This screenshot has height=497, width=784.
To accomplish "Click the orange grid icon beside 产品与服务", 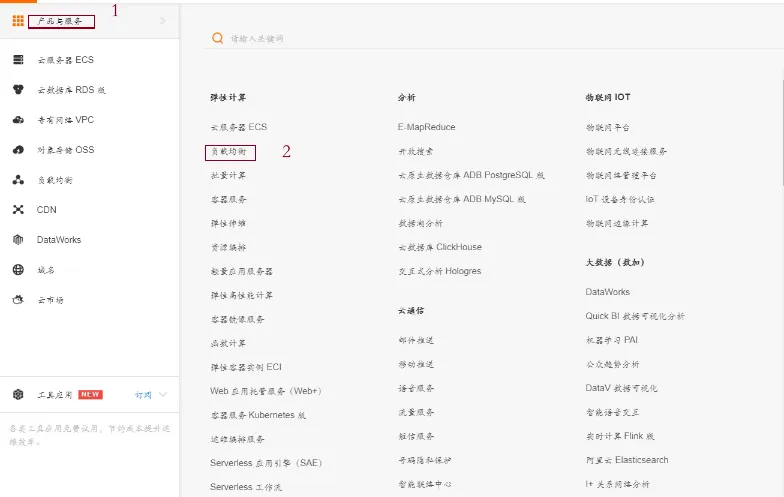I will click(x=18, y=20).
